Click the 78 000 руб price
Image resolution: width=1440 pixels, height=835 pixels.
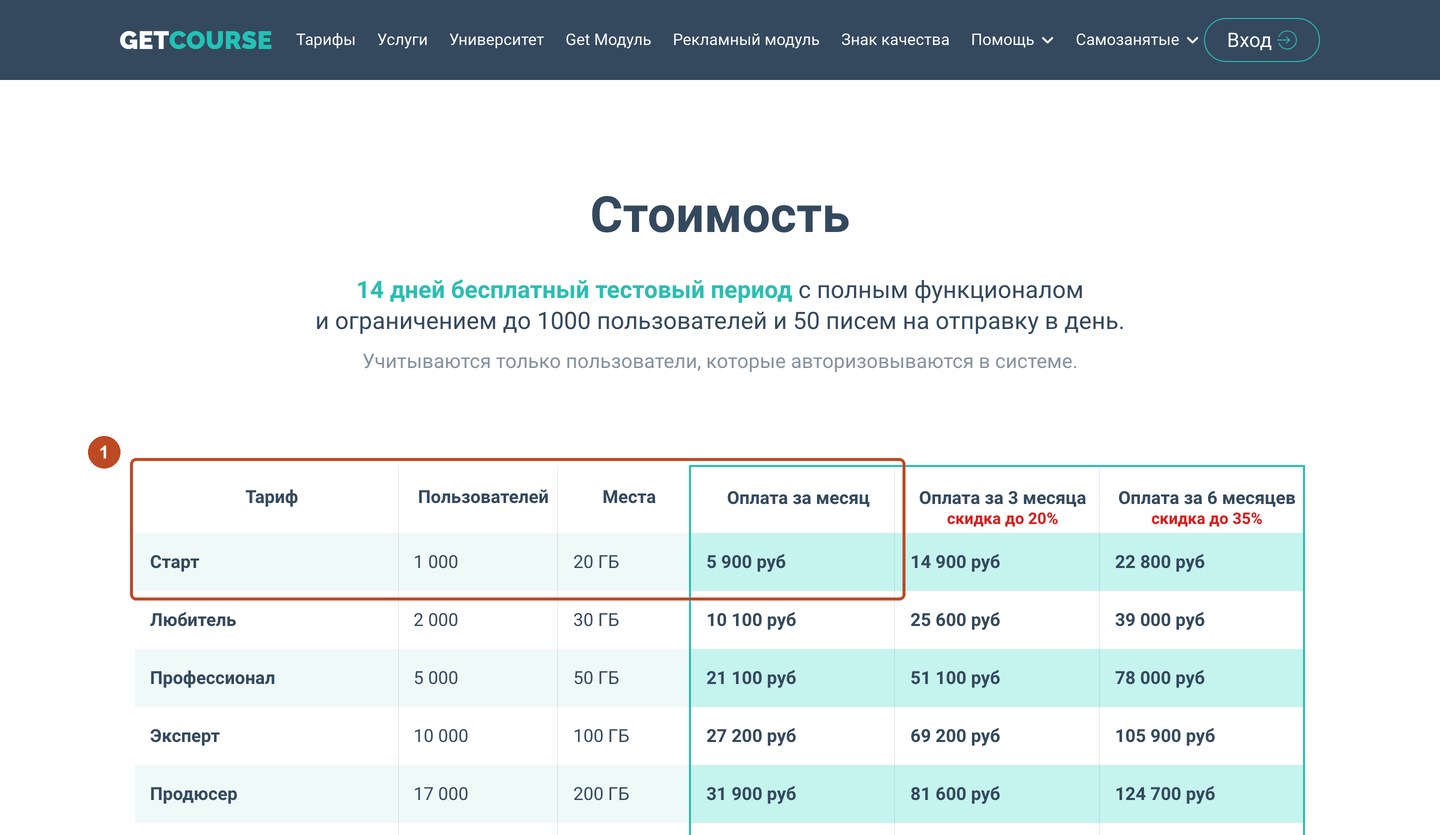(x=1160, y=678)
